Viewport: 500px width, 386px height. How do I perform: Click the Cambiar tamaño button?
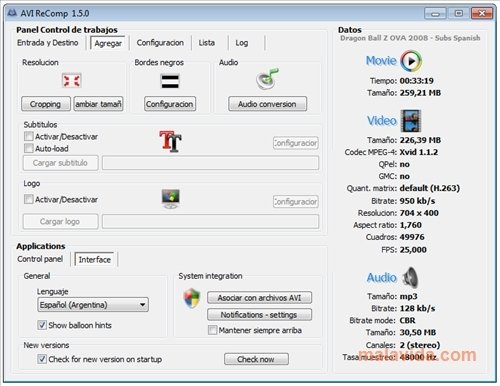point(98,104)
